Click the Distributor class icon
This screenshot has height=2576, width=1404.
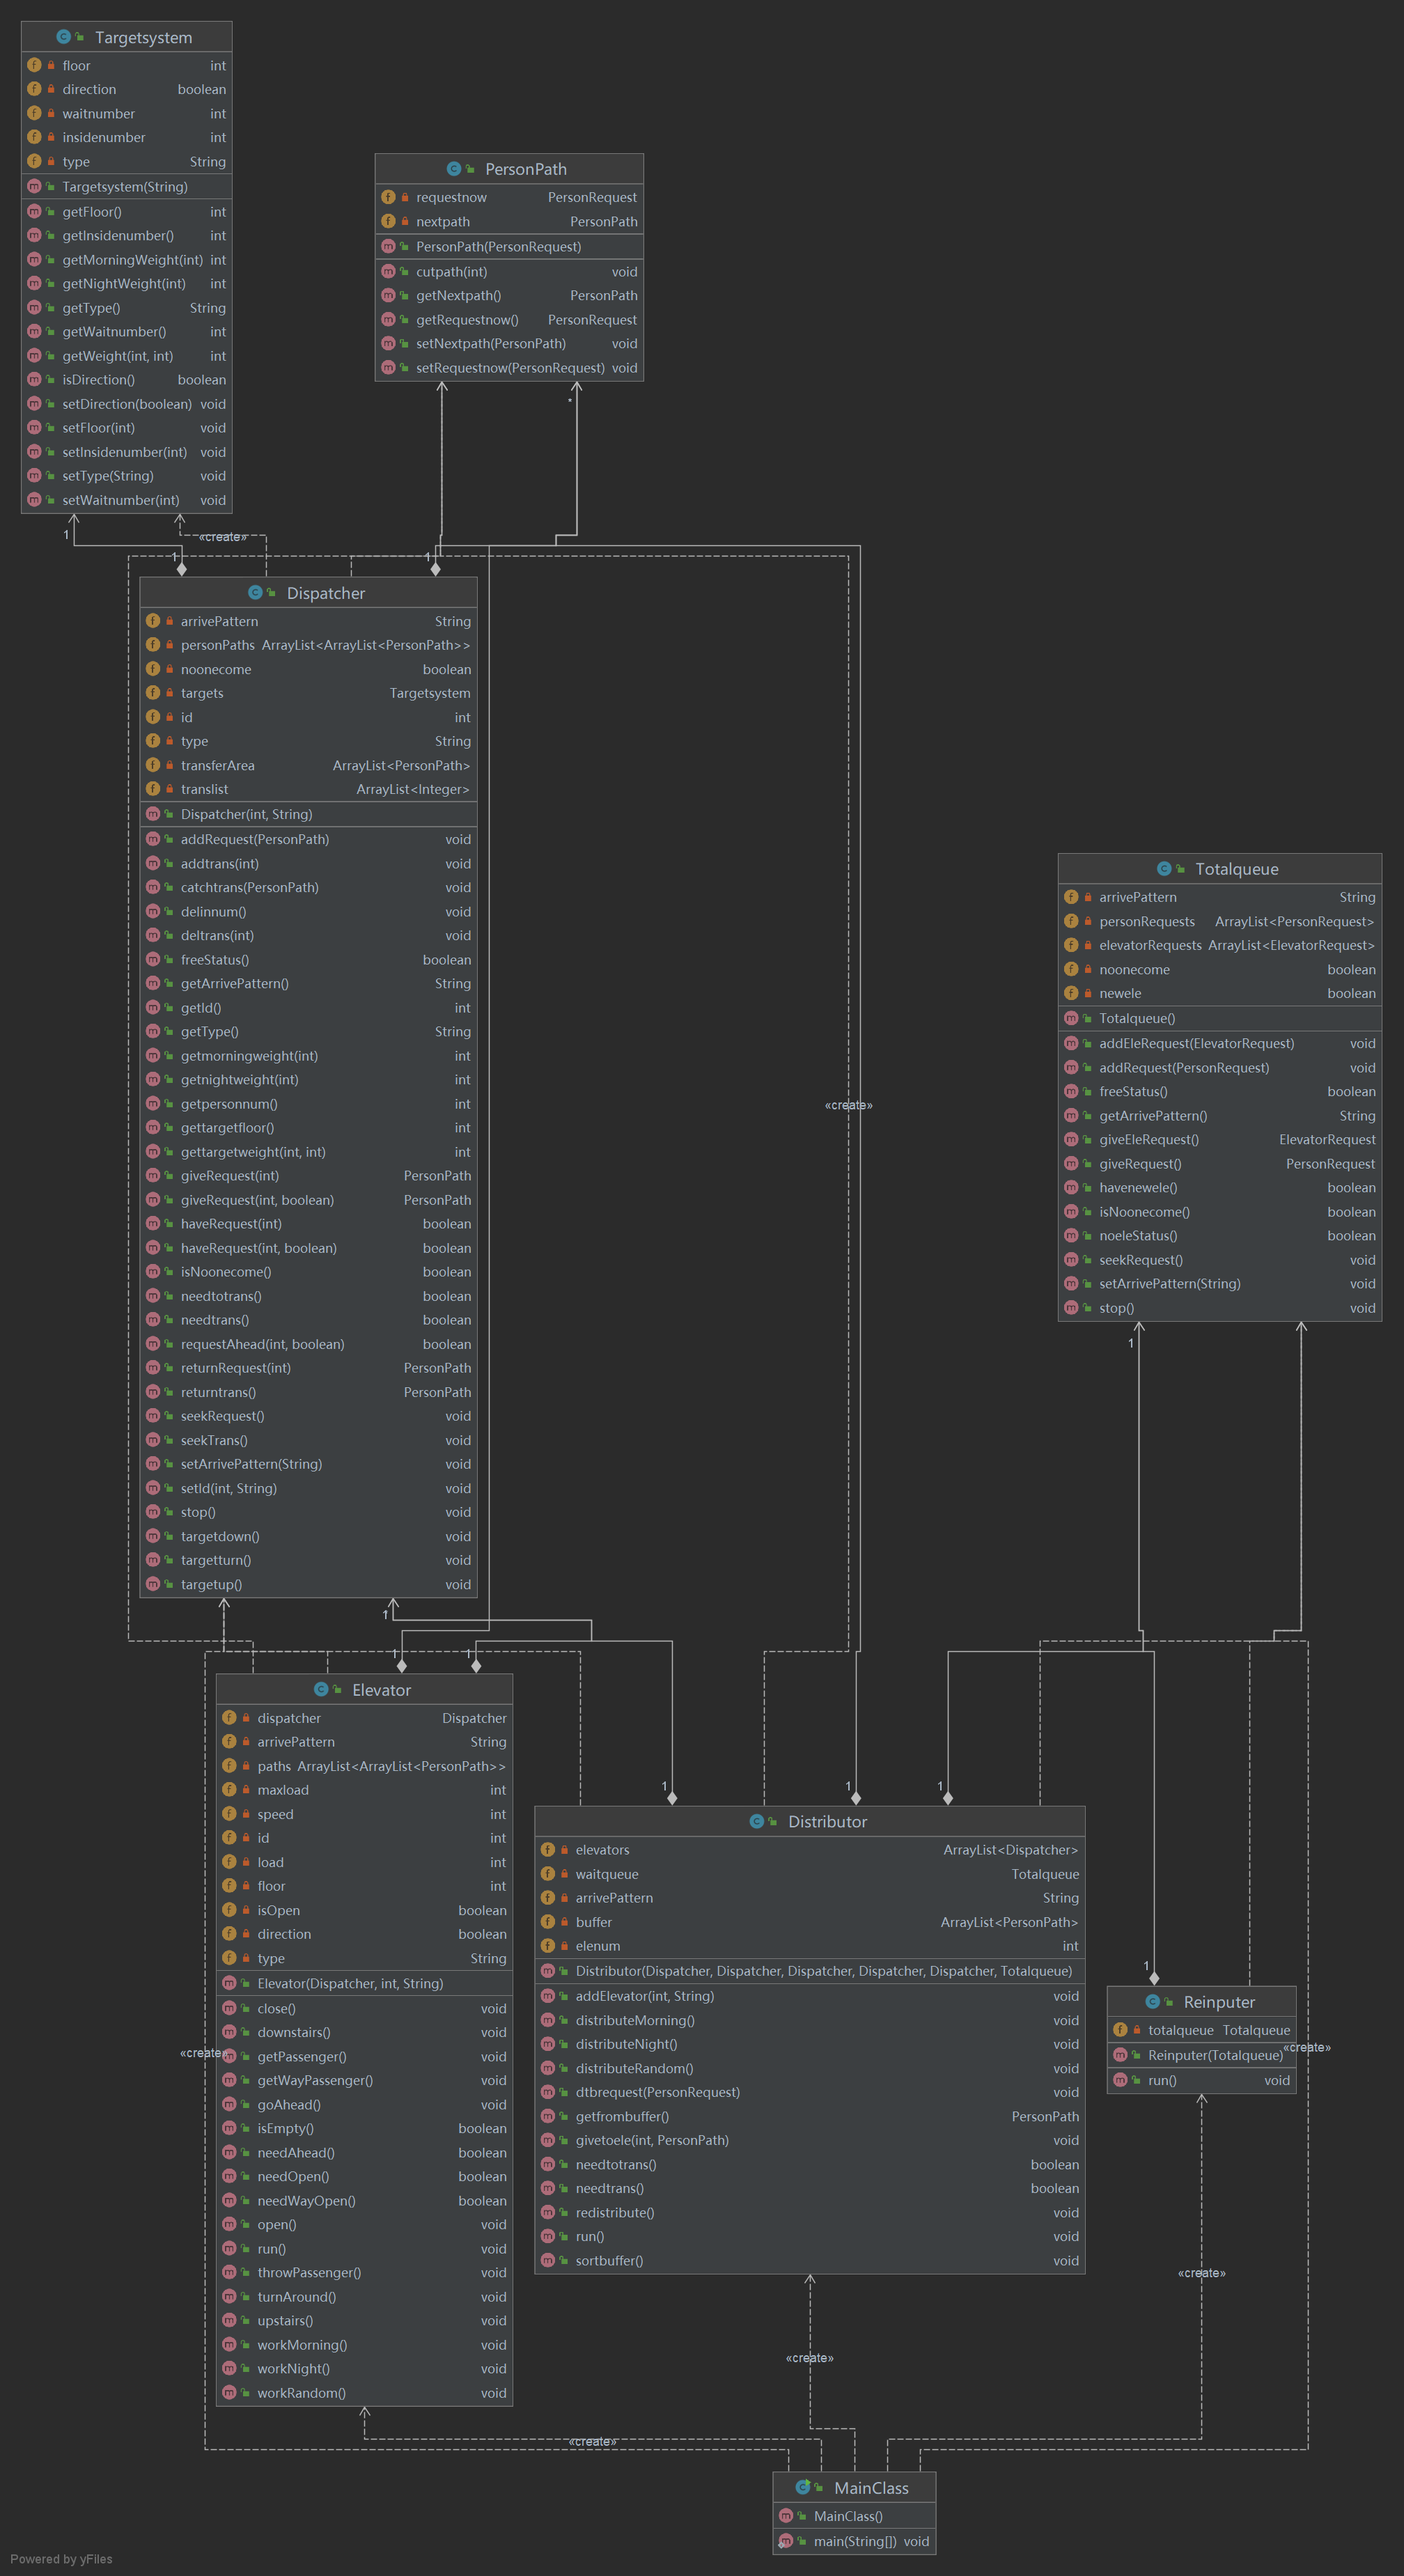click(x=757, y=1821)
